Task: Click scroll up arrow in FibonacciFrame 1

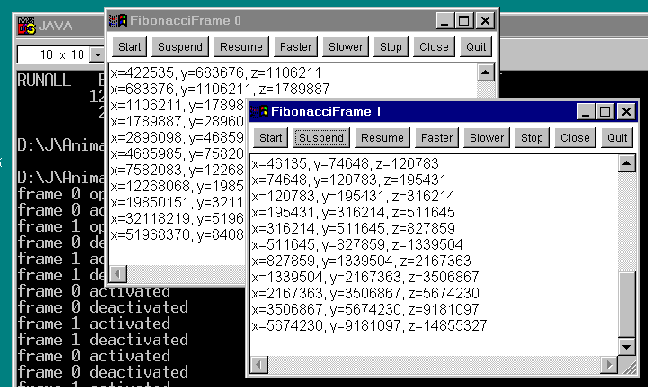Action: pos(627,164)
